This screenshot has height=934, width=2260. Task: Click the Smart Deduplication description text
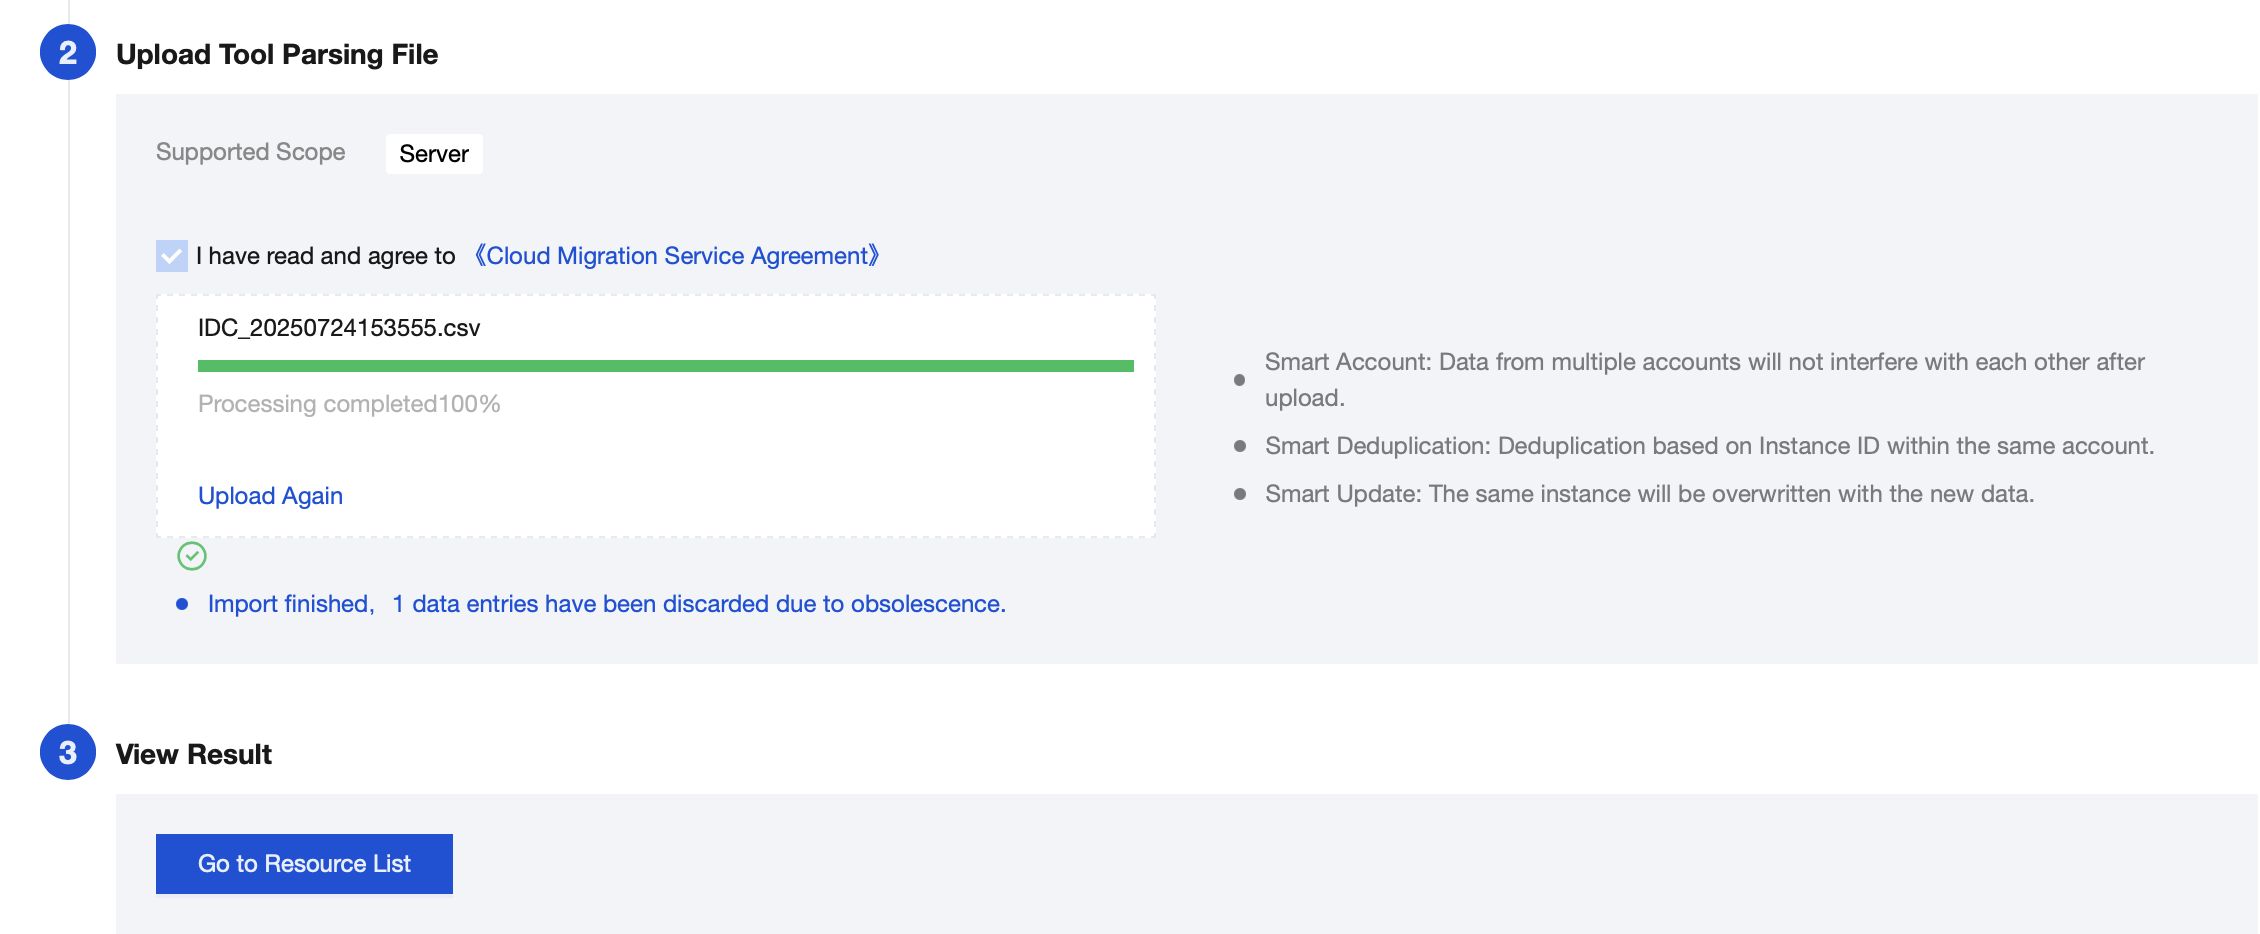tap(1709, 446)
